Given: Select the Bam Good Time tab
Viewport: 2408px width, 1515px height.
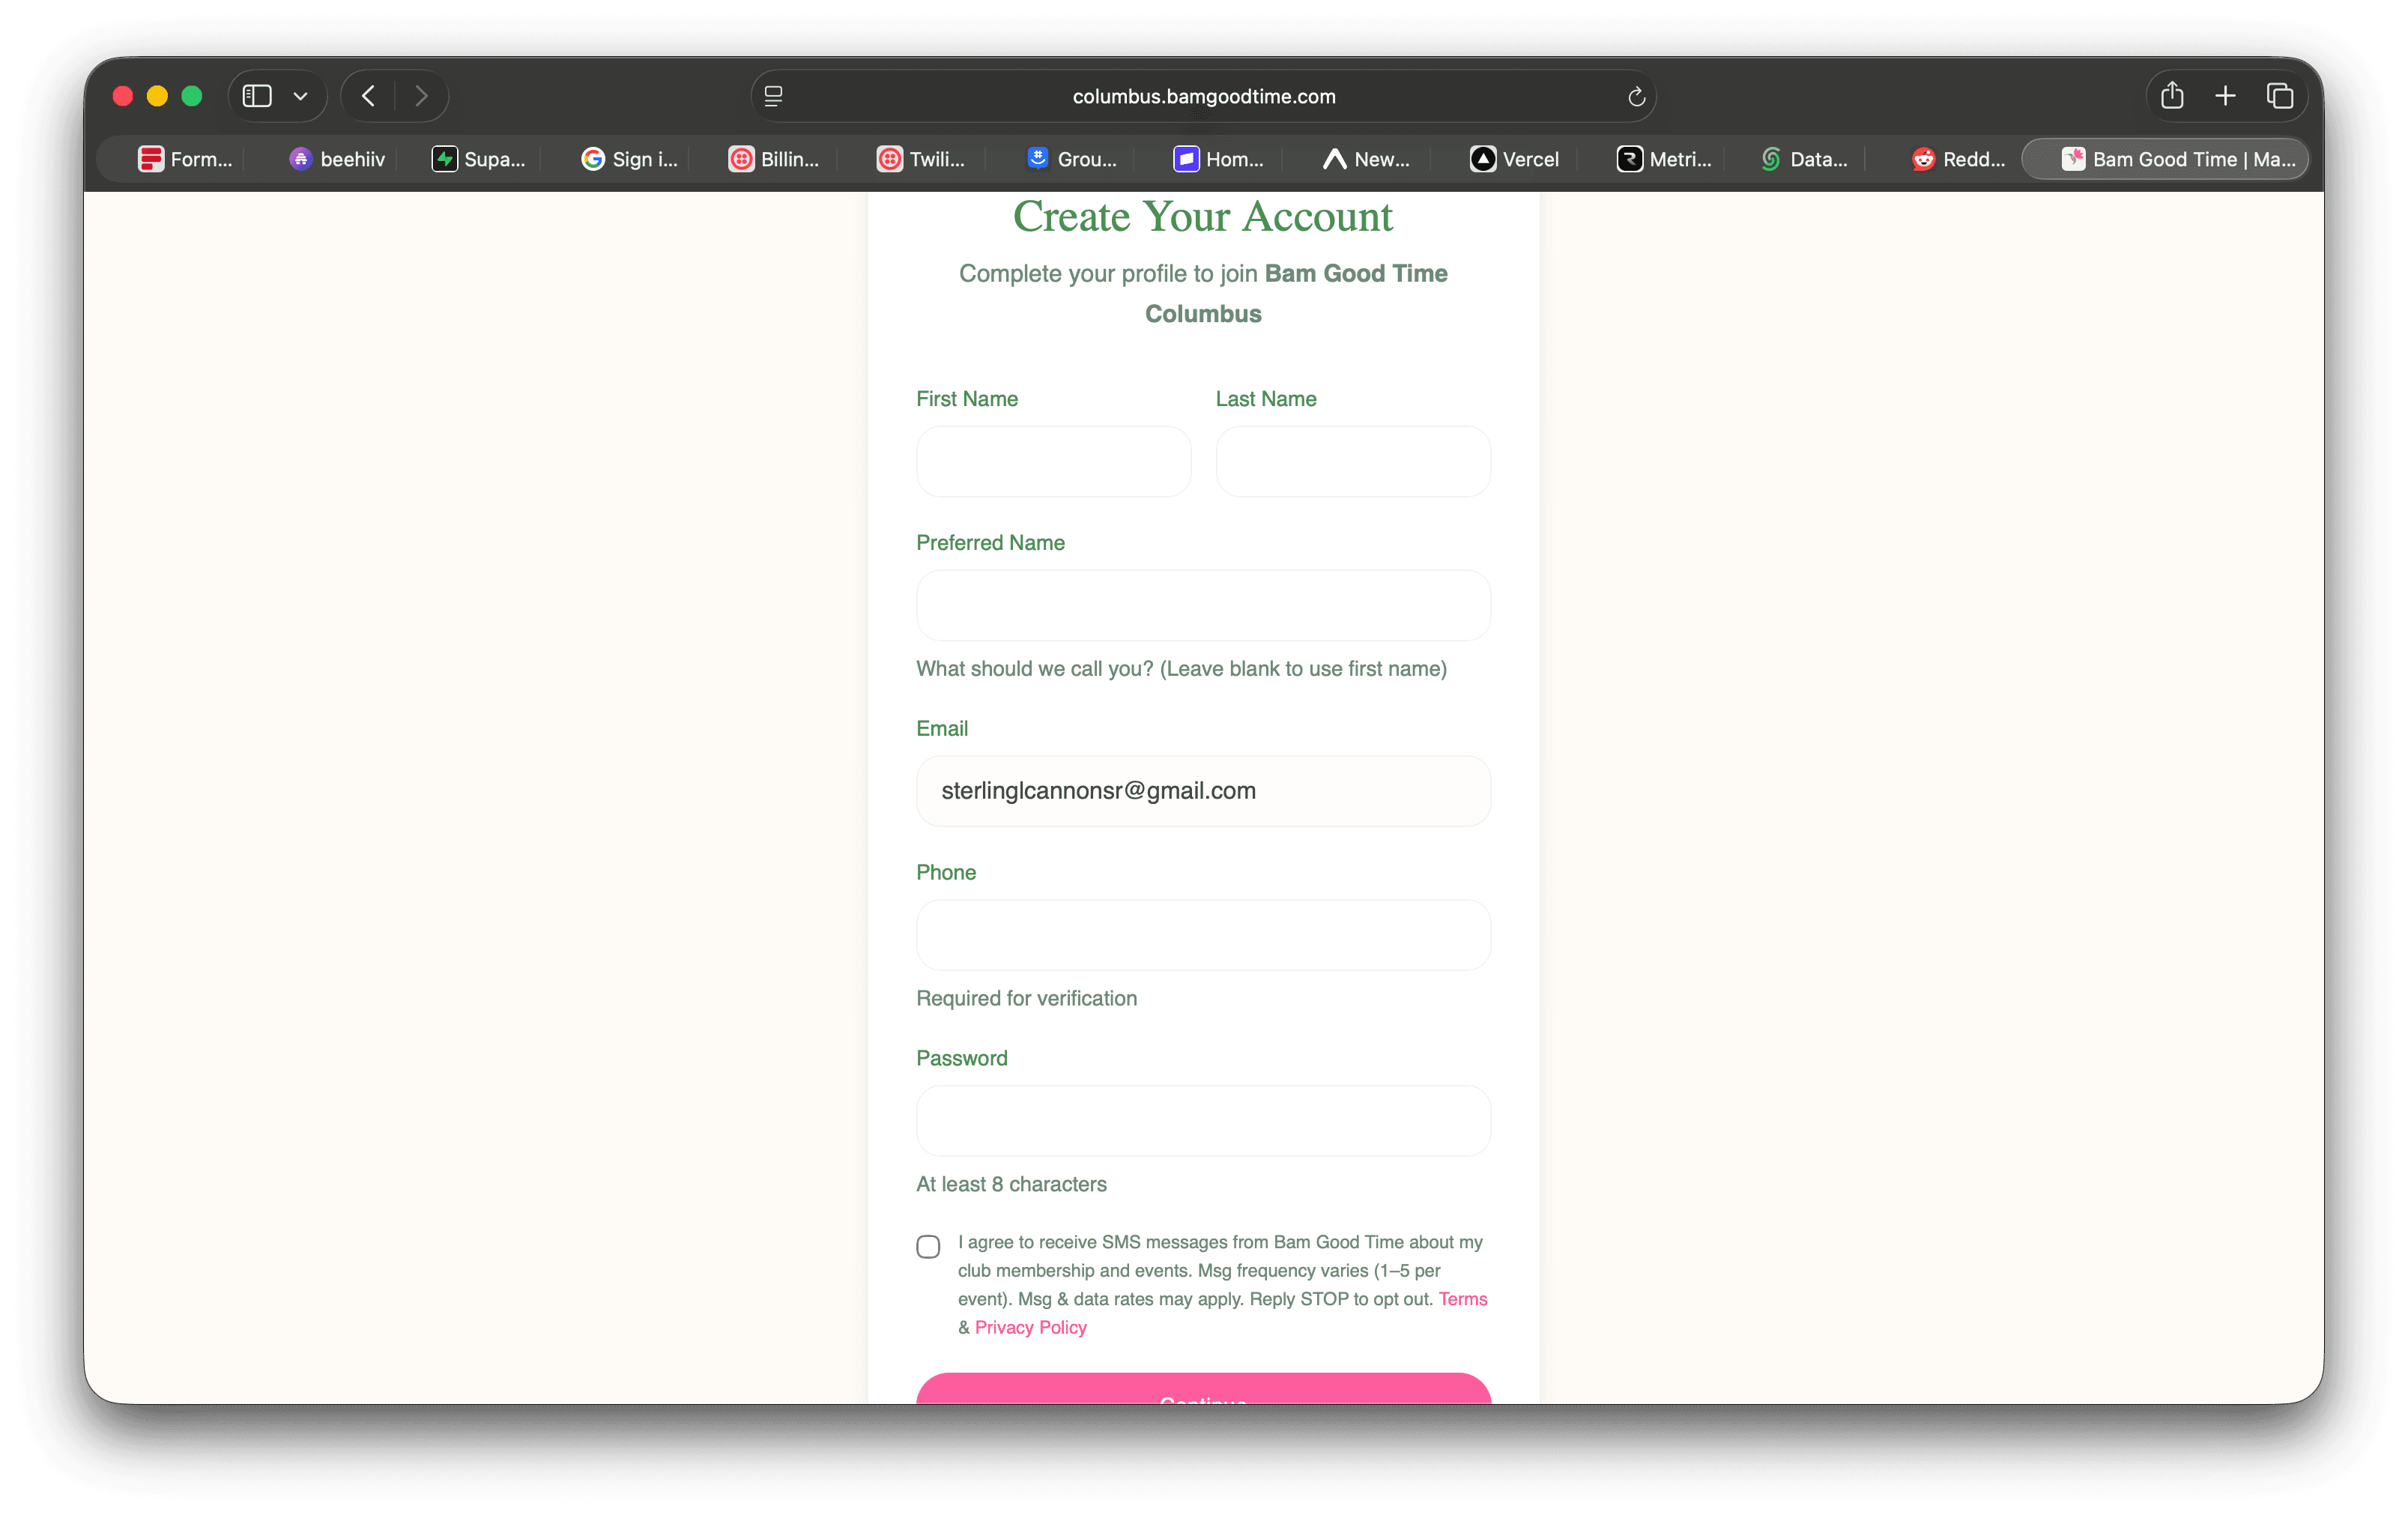Looking at the screenshot, I should 2165,159.
